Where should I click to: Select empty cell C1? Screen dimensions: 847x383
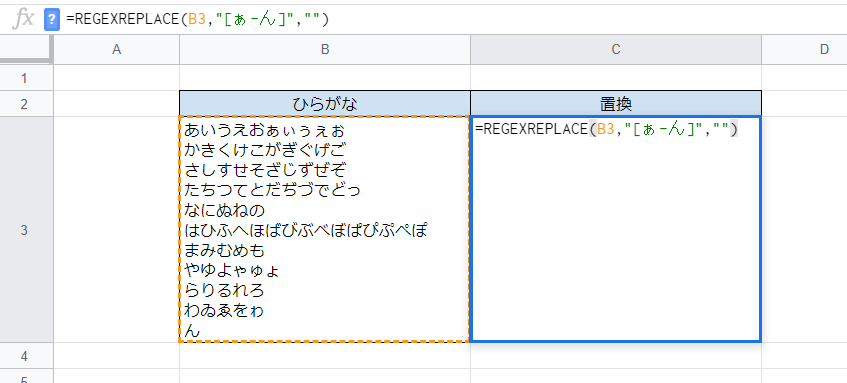pyautogui.click(x=616, y=78)
